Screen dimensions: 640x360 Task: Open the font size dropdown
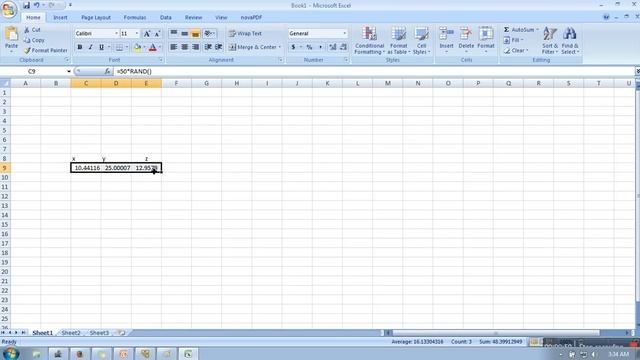click(137, 33)
